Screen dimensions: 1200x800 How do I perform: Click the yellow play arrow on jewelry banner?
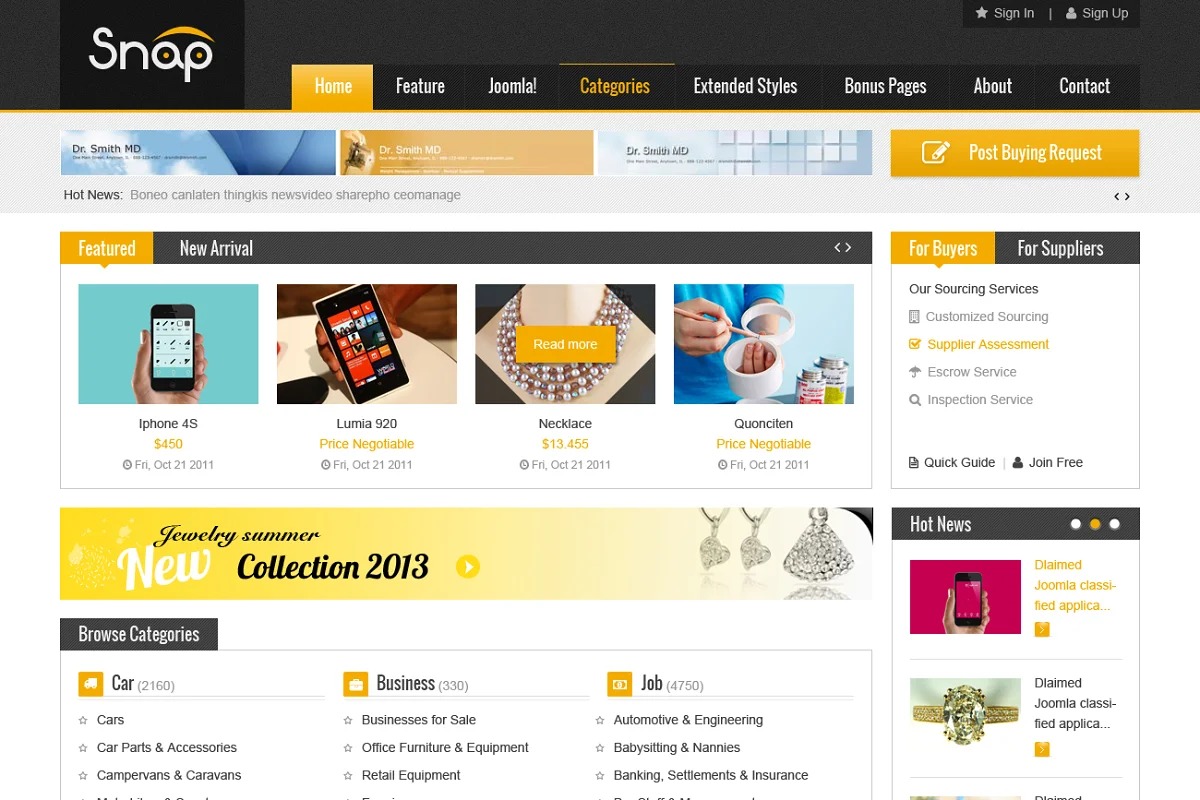pos(468,567)
